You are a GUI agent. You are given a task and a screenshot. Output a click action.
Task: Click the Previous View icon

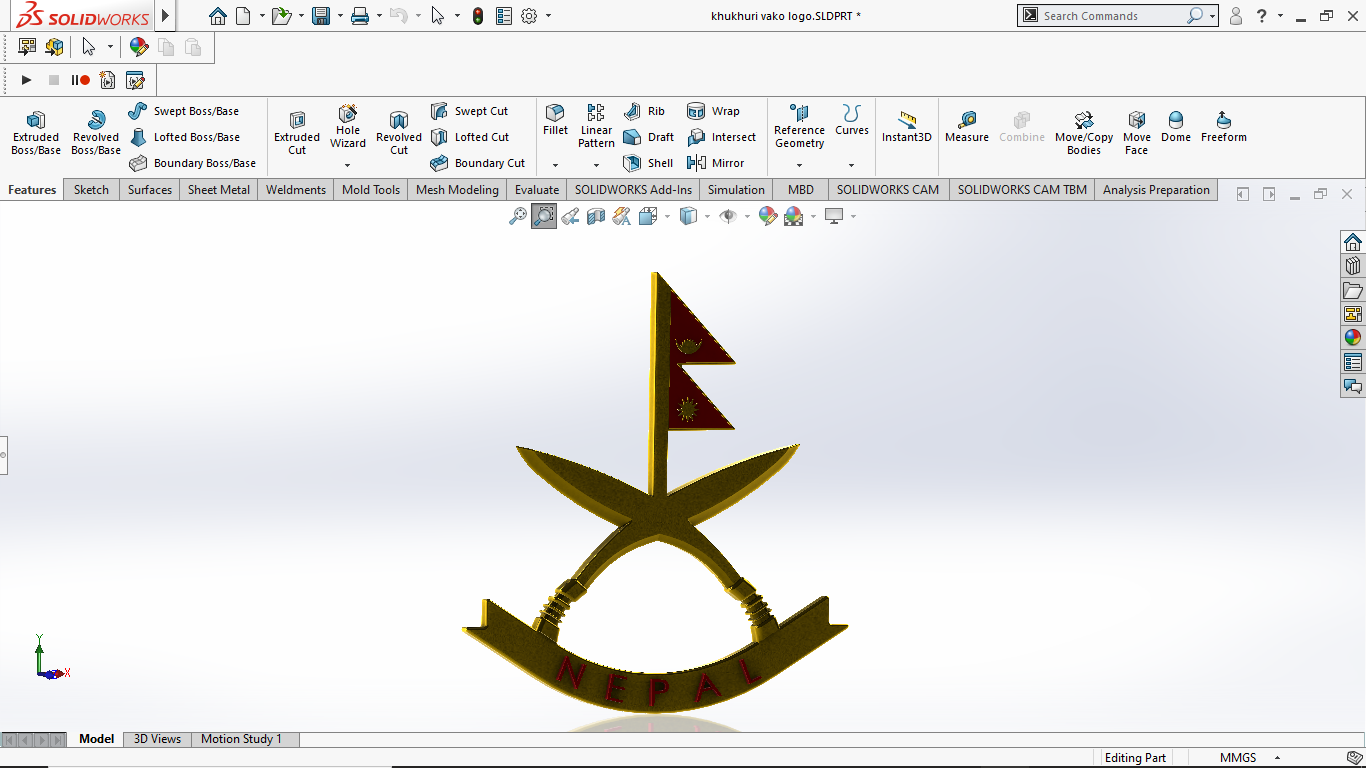pos(570,216)
